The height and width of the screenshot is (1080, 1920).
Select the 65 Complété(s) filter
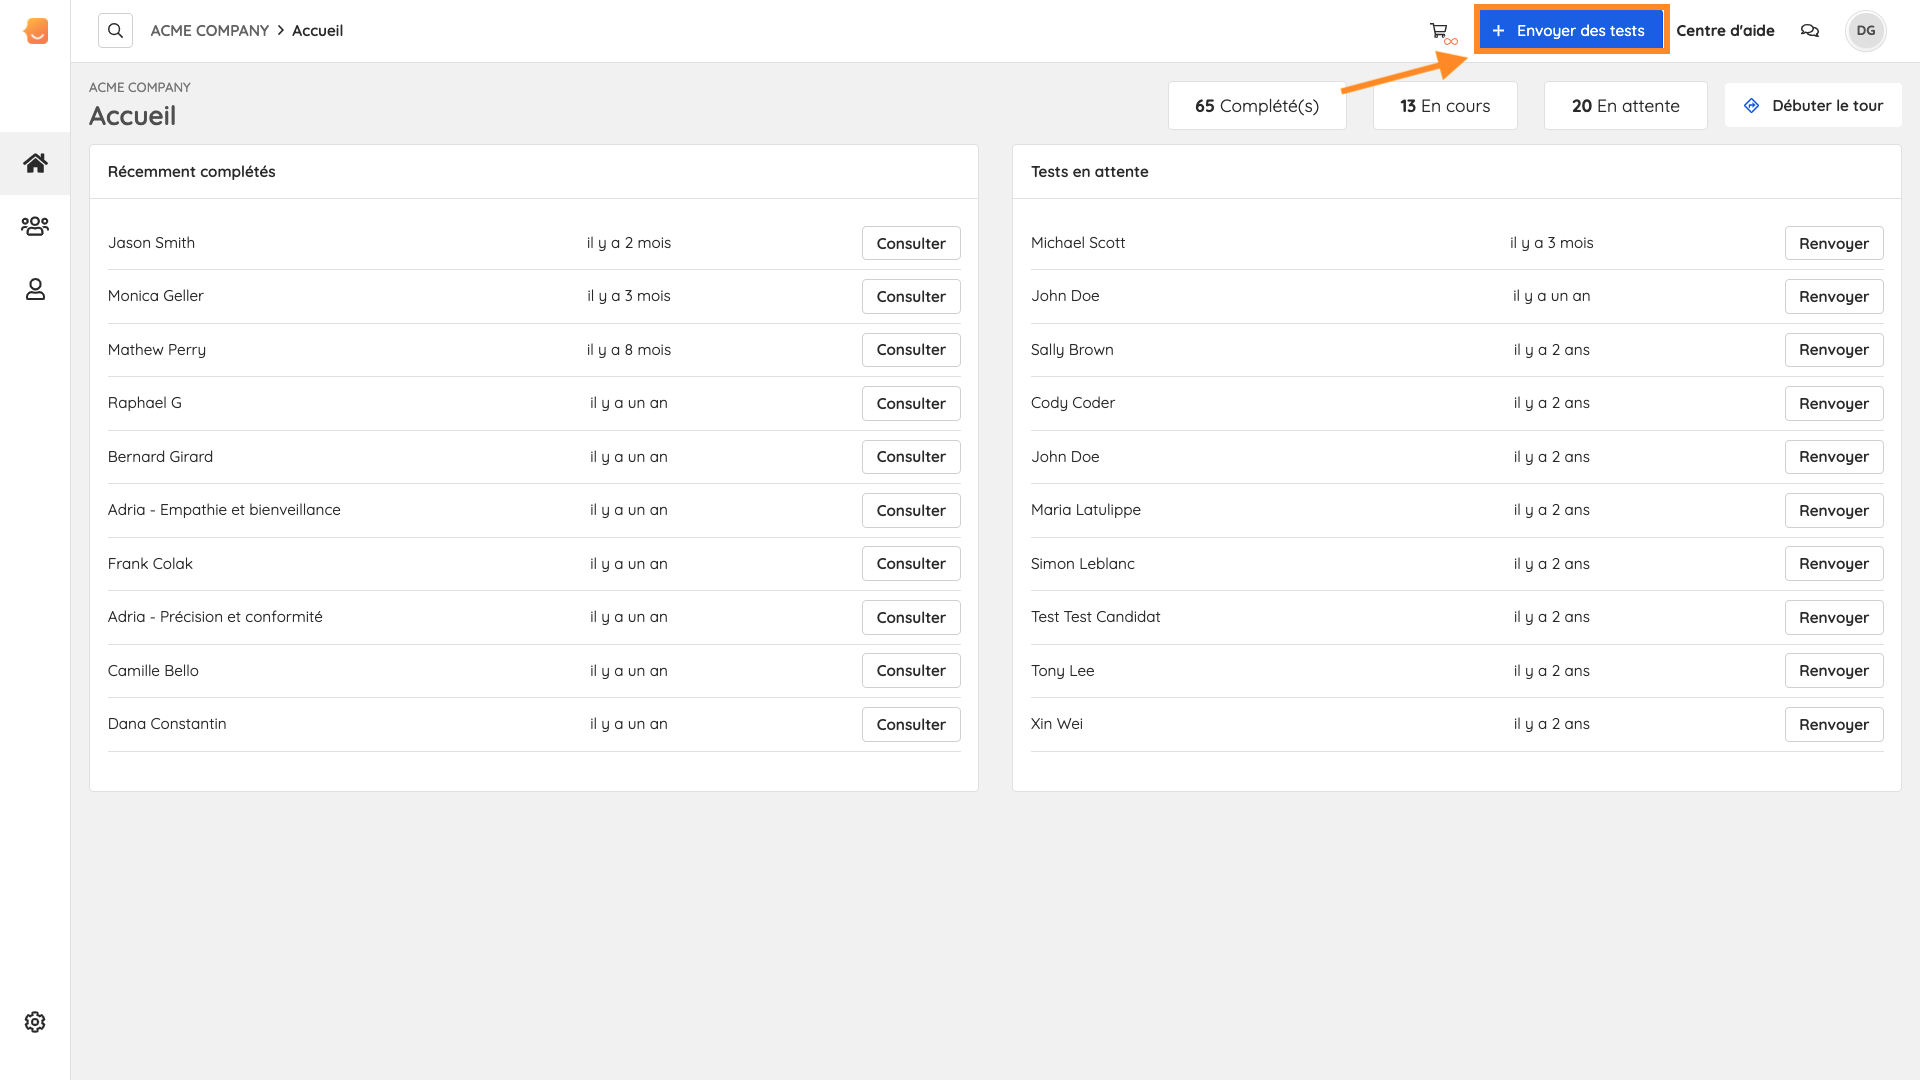(x=1257, y=106)
